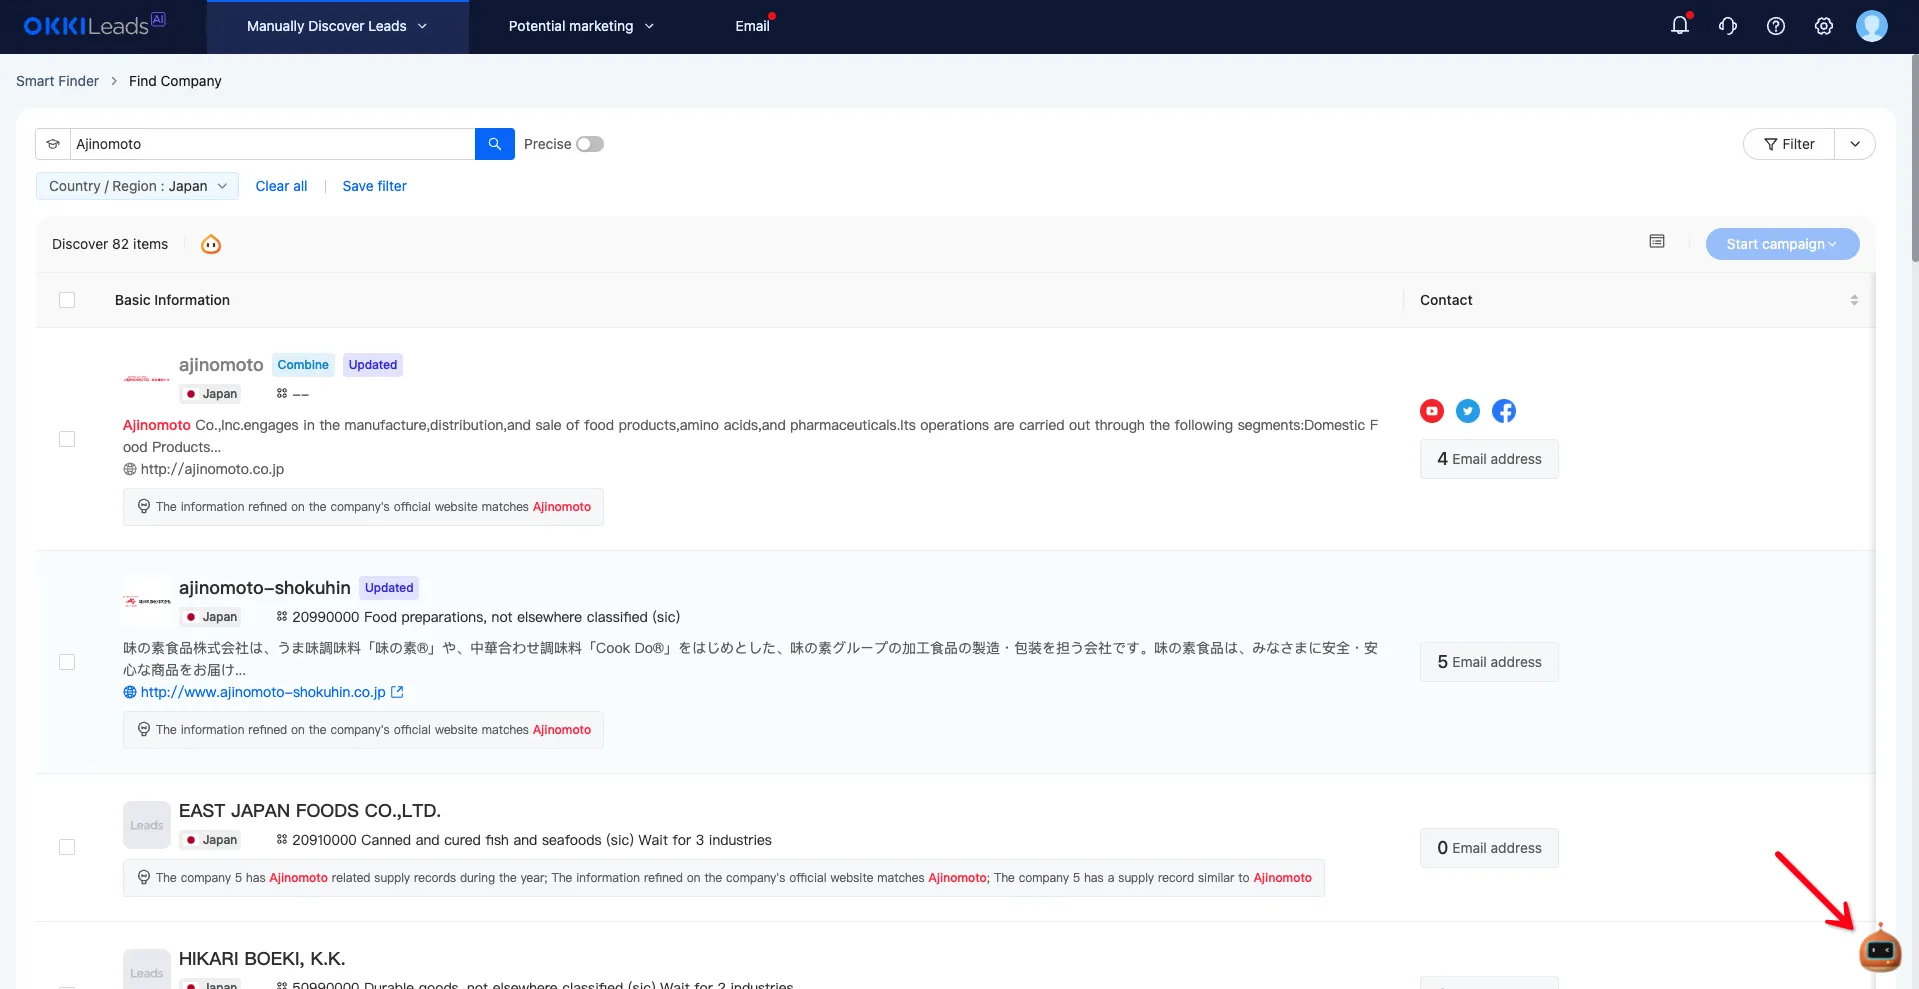
Task: Click Save filter
Action: [374, 186]
